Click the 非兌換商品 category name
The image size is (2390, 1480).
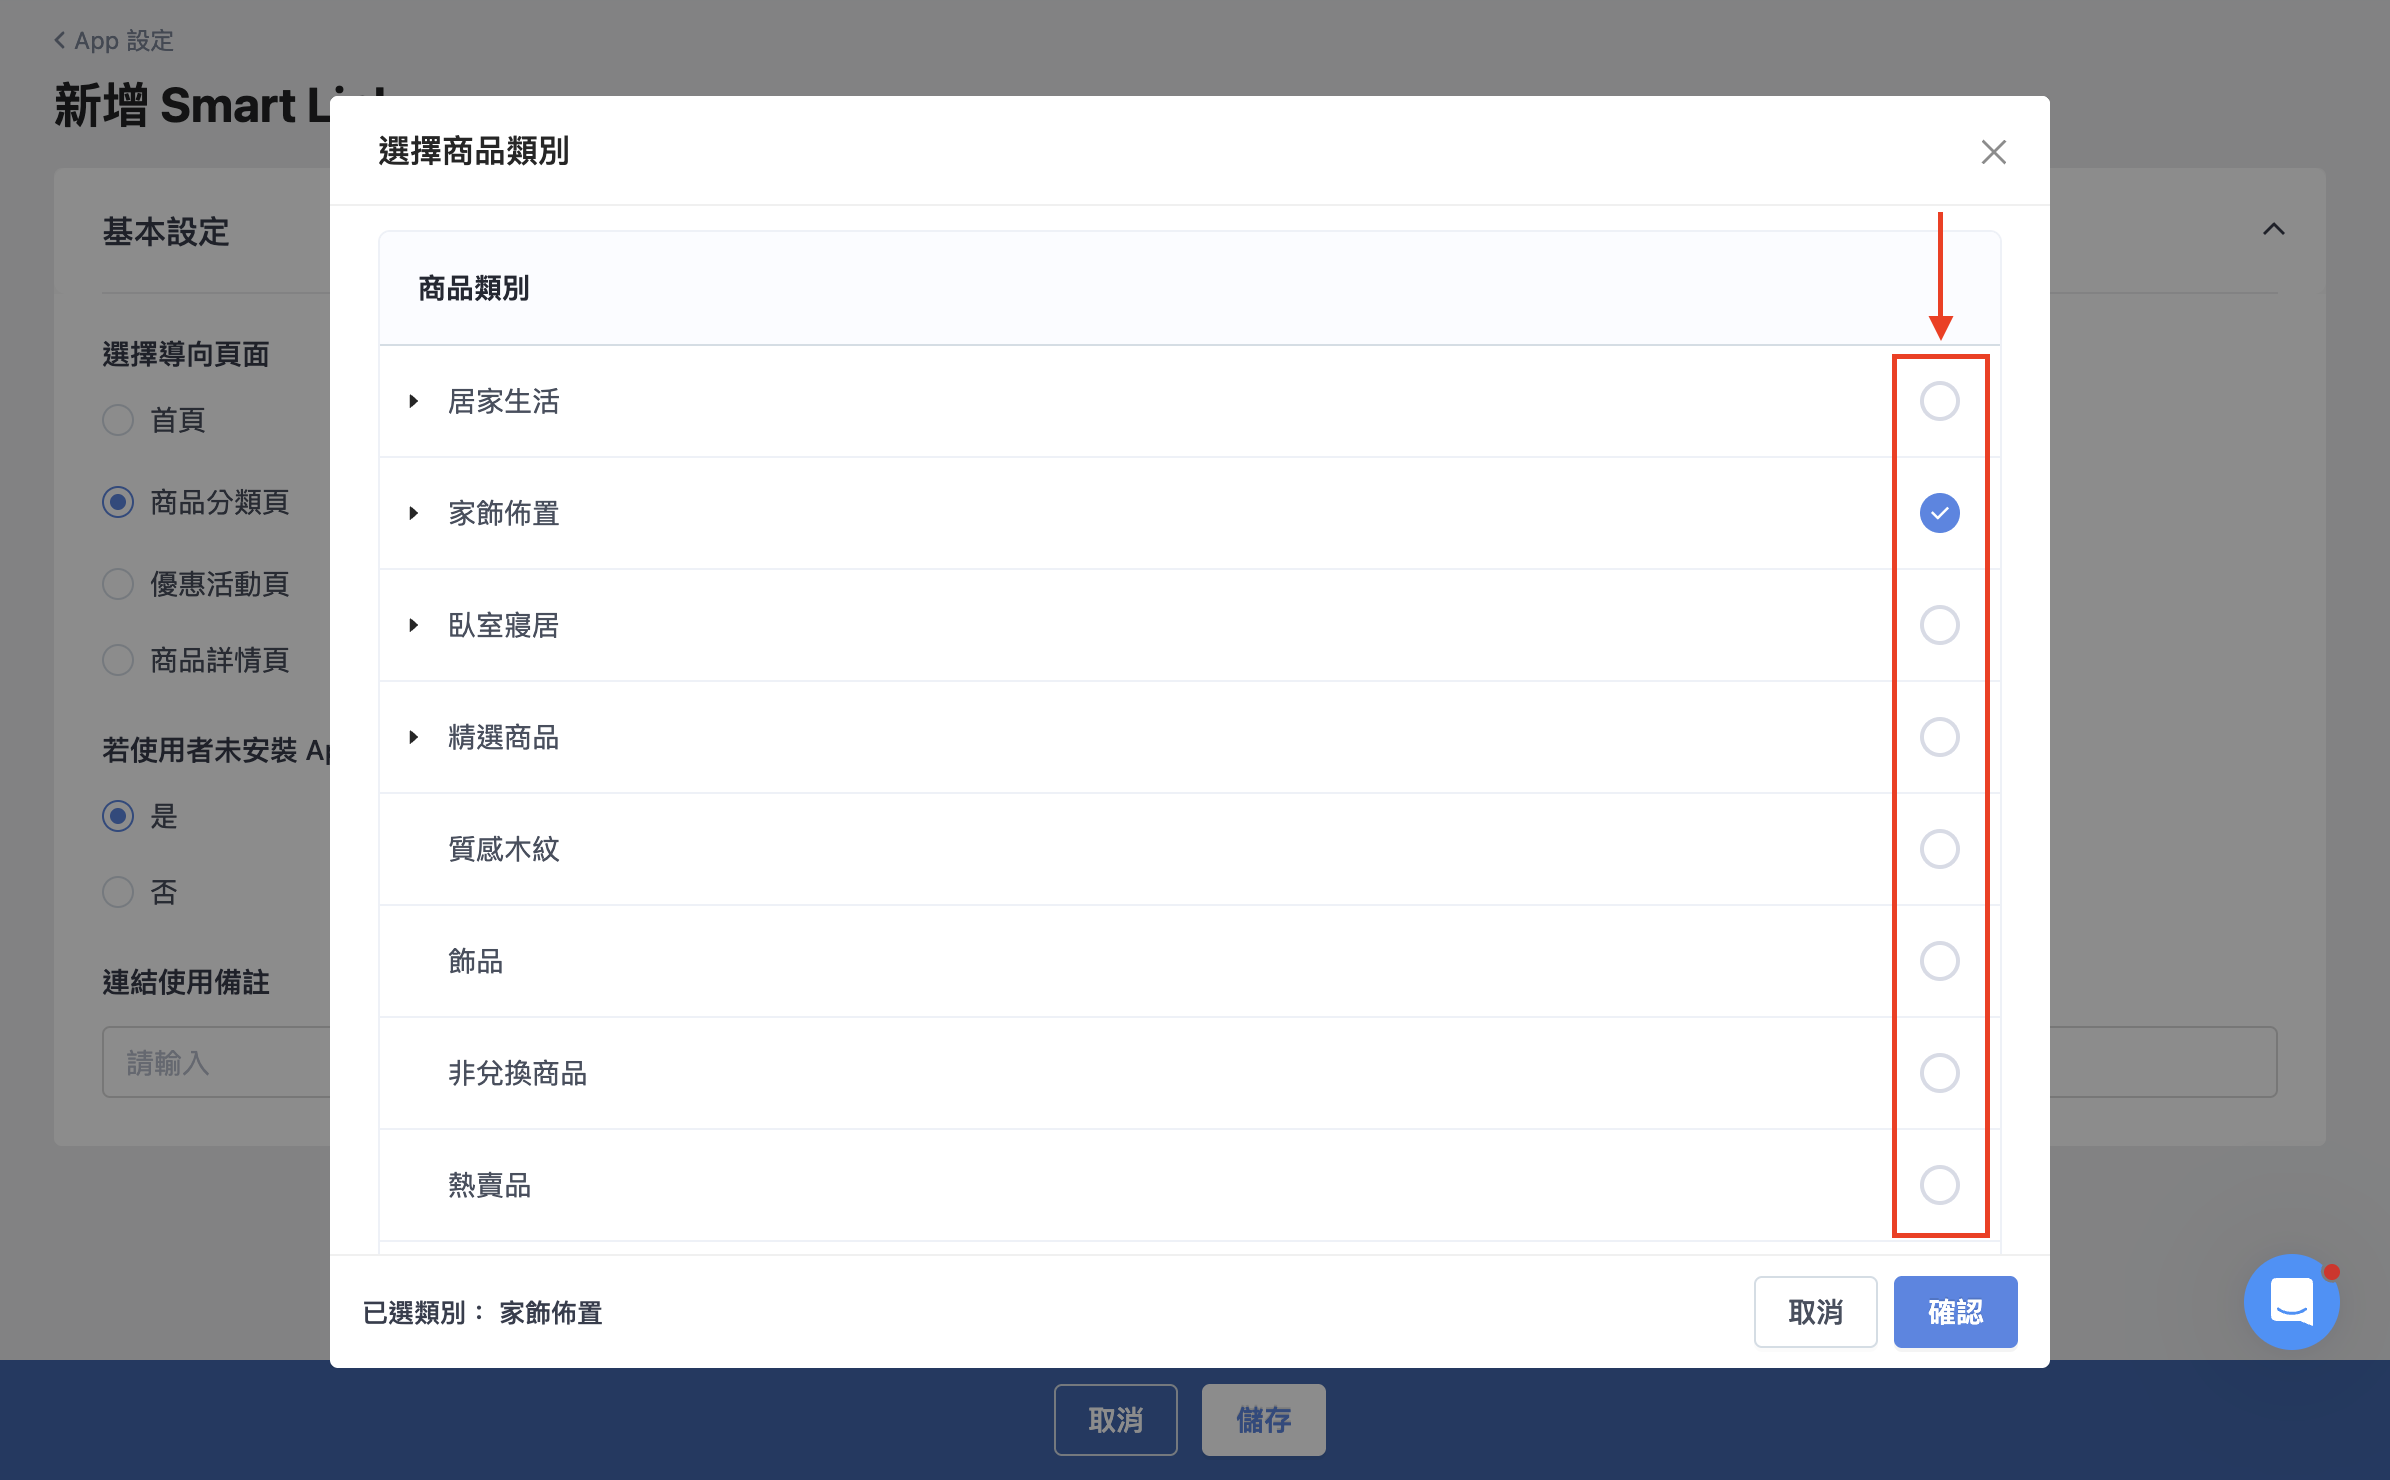coord(517,1073)
